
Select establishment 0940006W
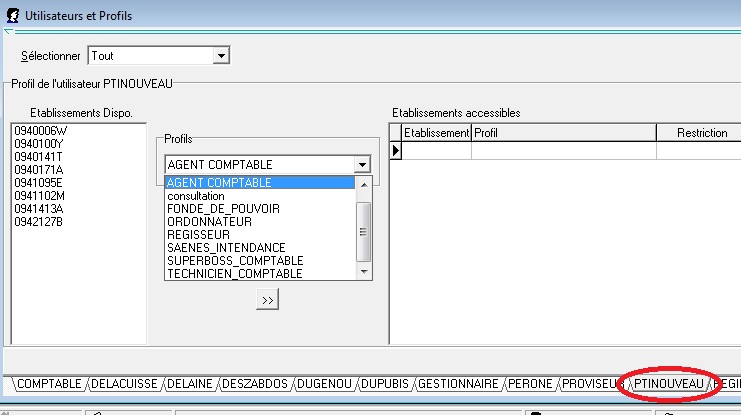pyautogui.click(x=41, y=131)
